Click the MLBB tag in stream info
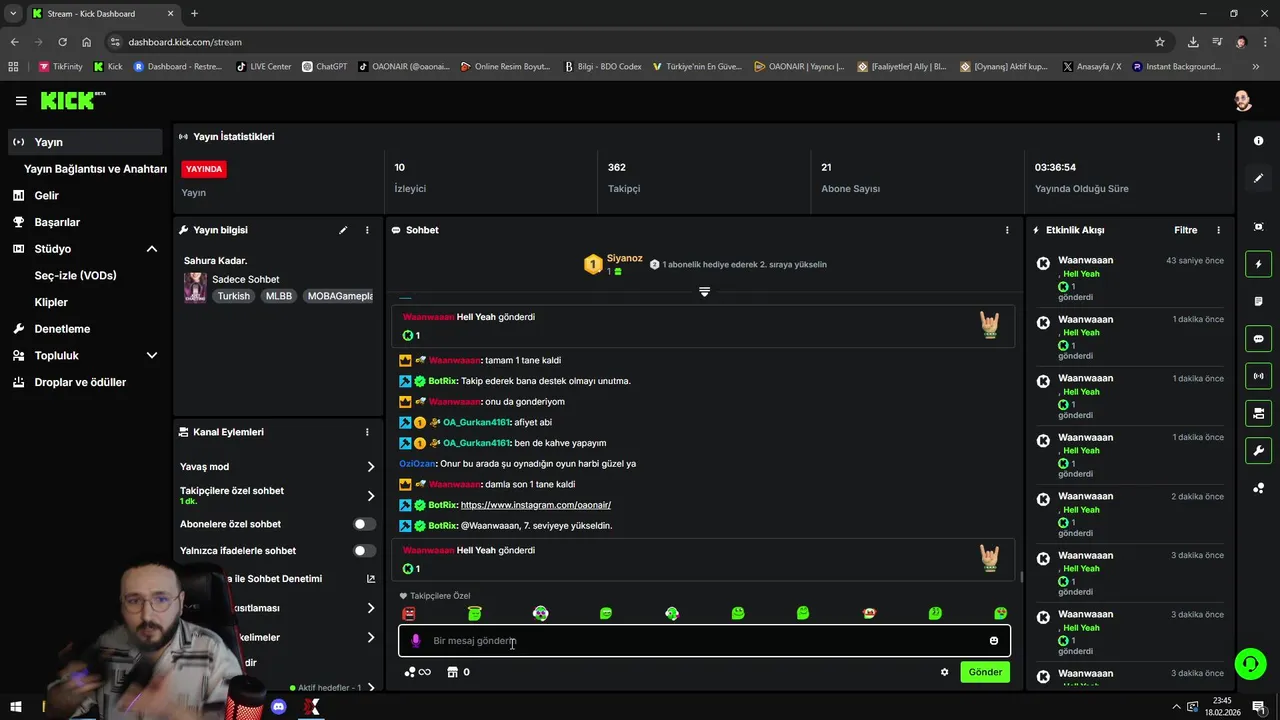Image resolution: width=1280 pixels, height=720 pixels. click(x=278, y=296)
